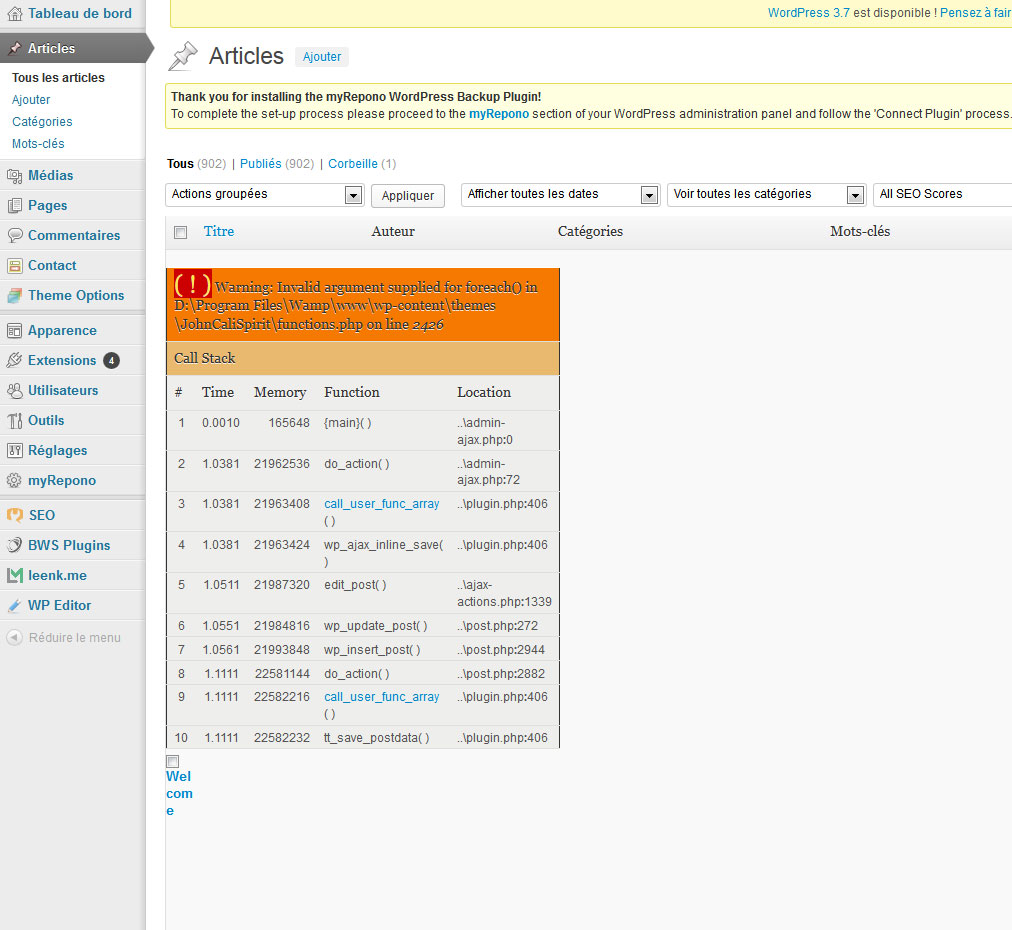
Task: Check the box above the Welcome post
Action: 172,761
